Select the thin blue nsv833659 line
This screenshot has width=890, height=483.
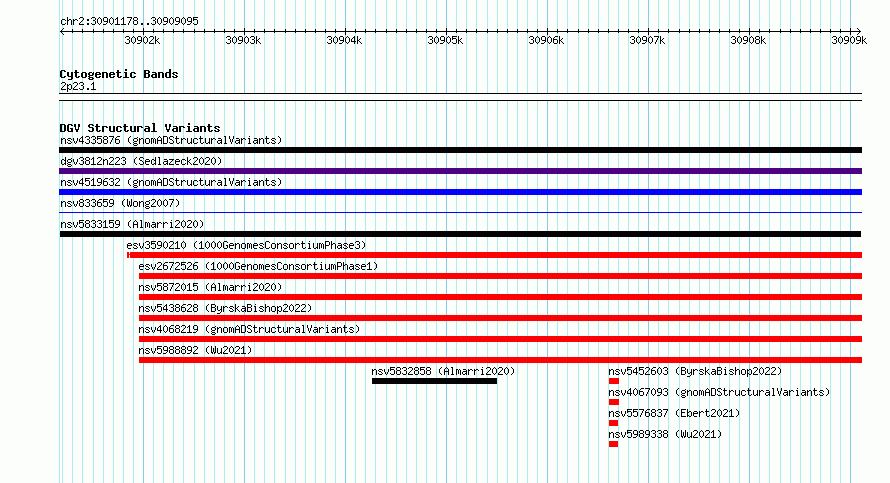tap(460, 213)
